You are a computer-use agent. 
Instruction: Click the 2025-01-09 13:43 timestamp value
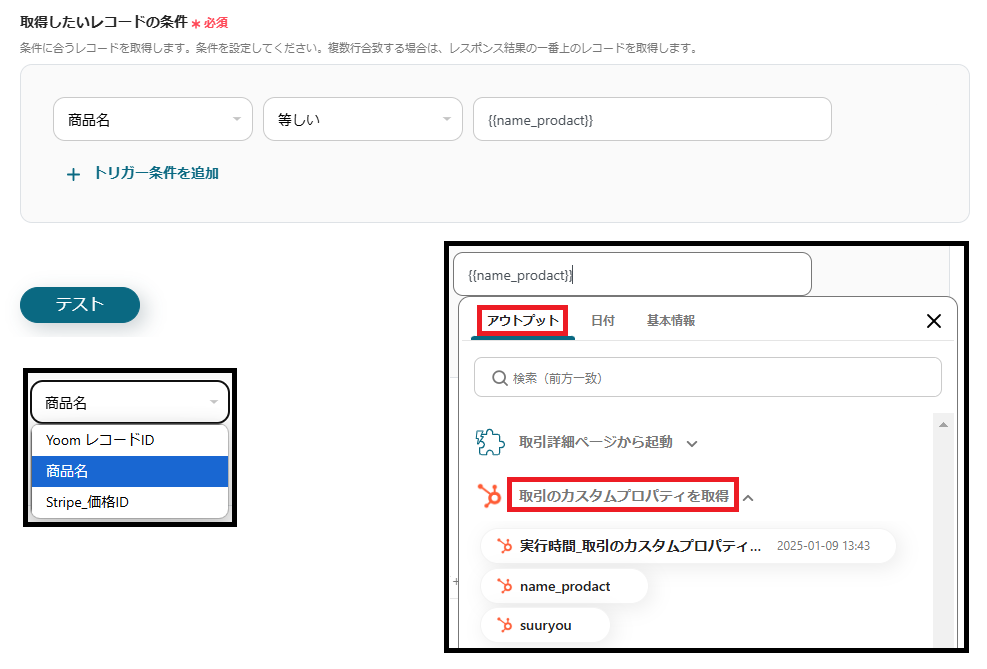[823, 546]
